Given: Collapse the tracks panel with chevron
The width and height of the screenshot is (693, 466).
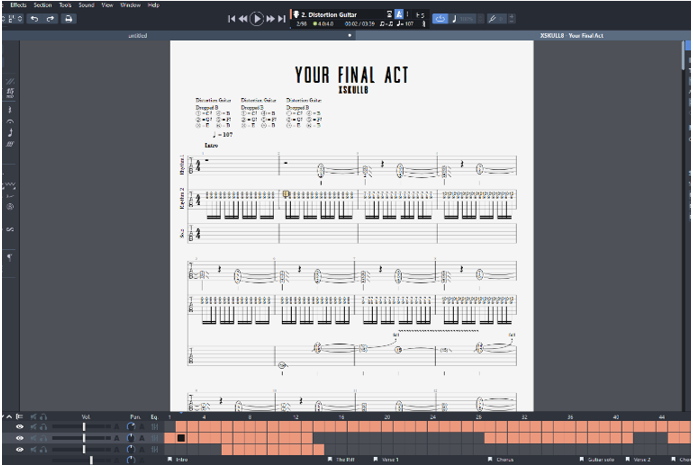Looking at the screenshot, I should 9,416.
